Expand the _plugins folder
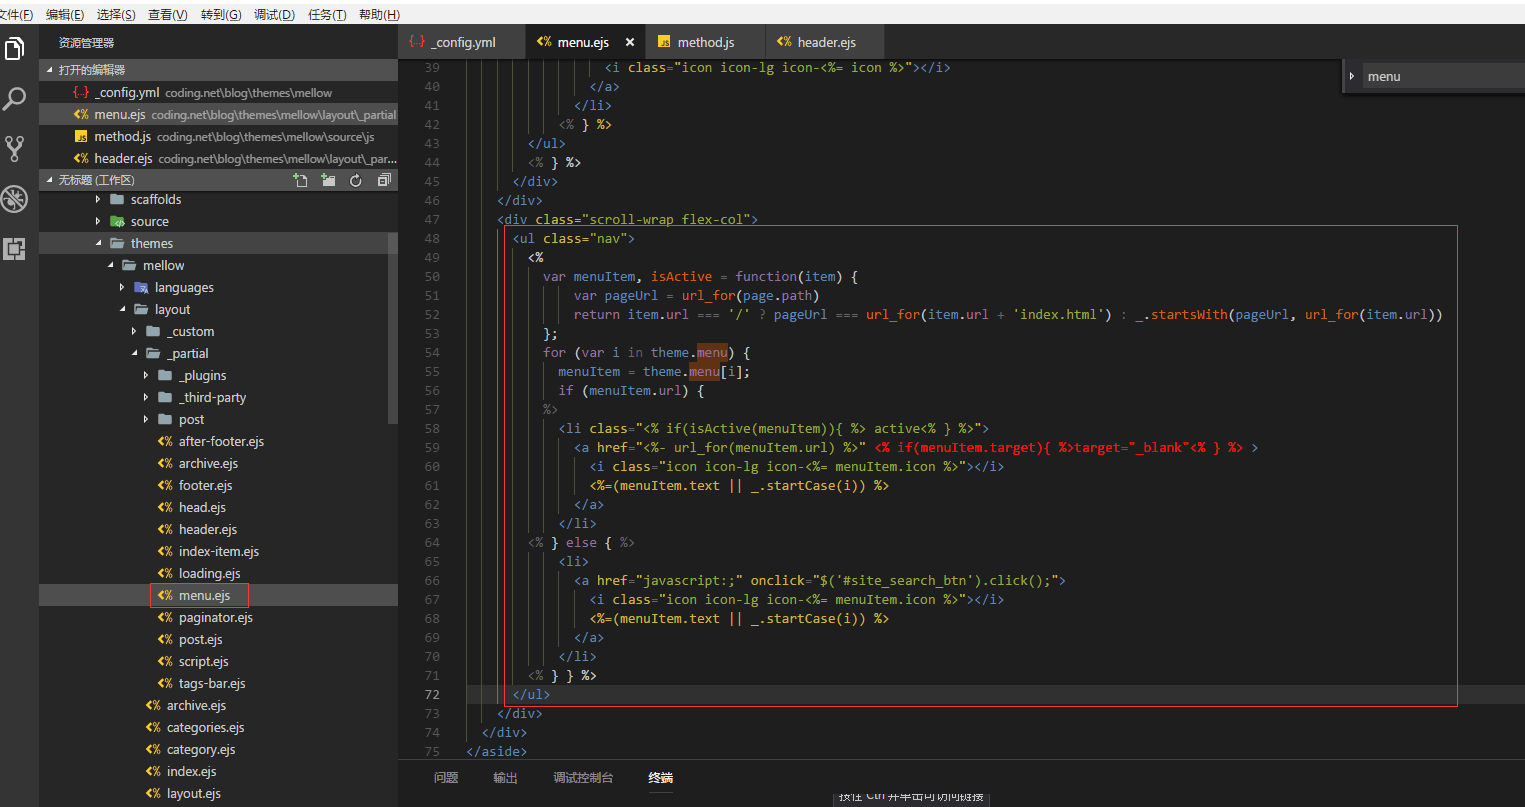 (146, 376)
